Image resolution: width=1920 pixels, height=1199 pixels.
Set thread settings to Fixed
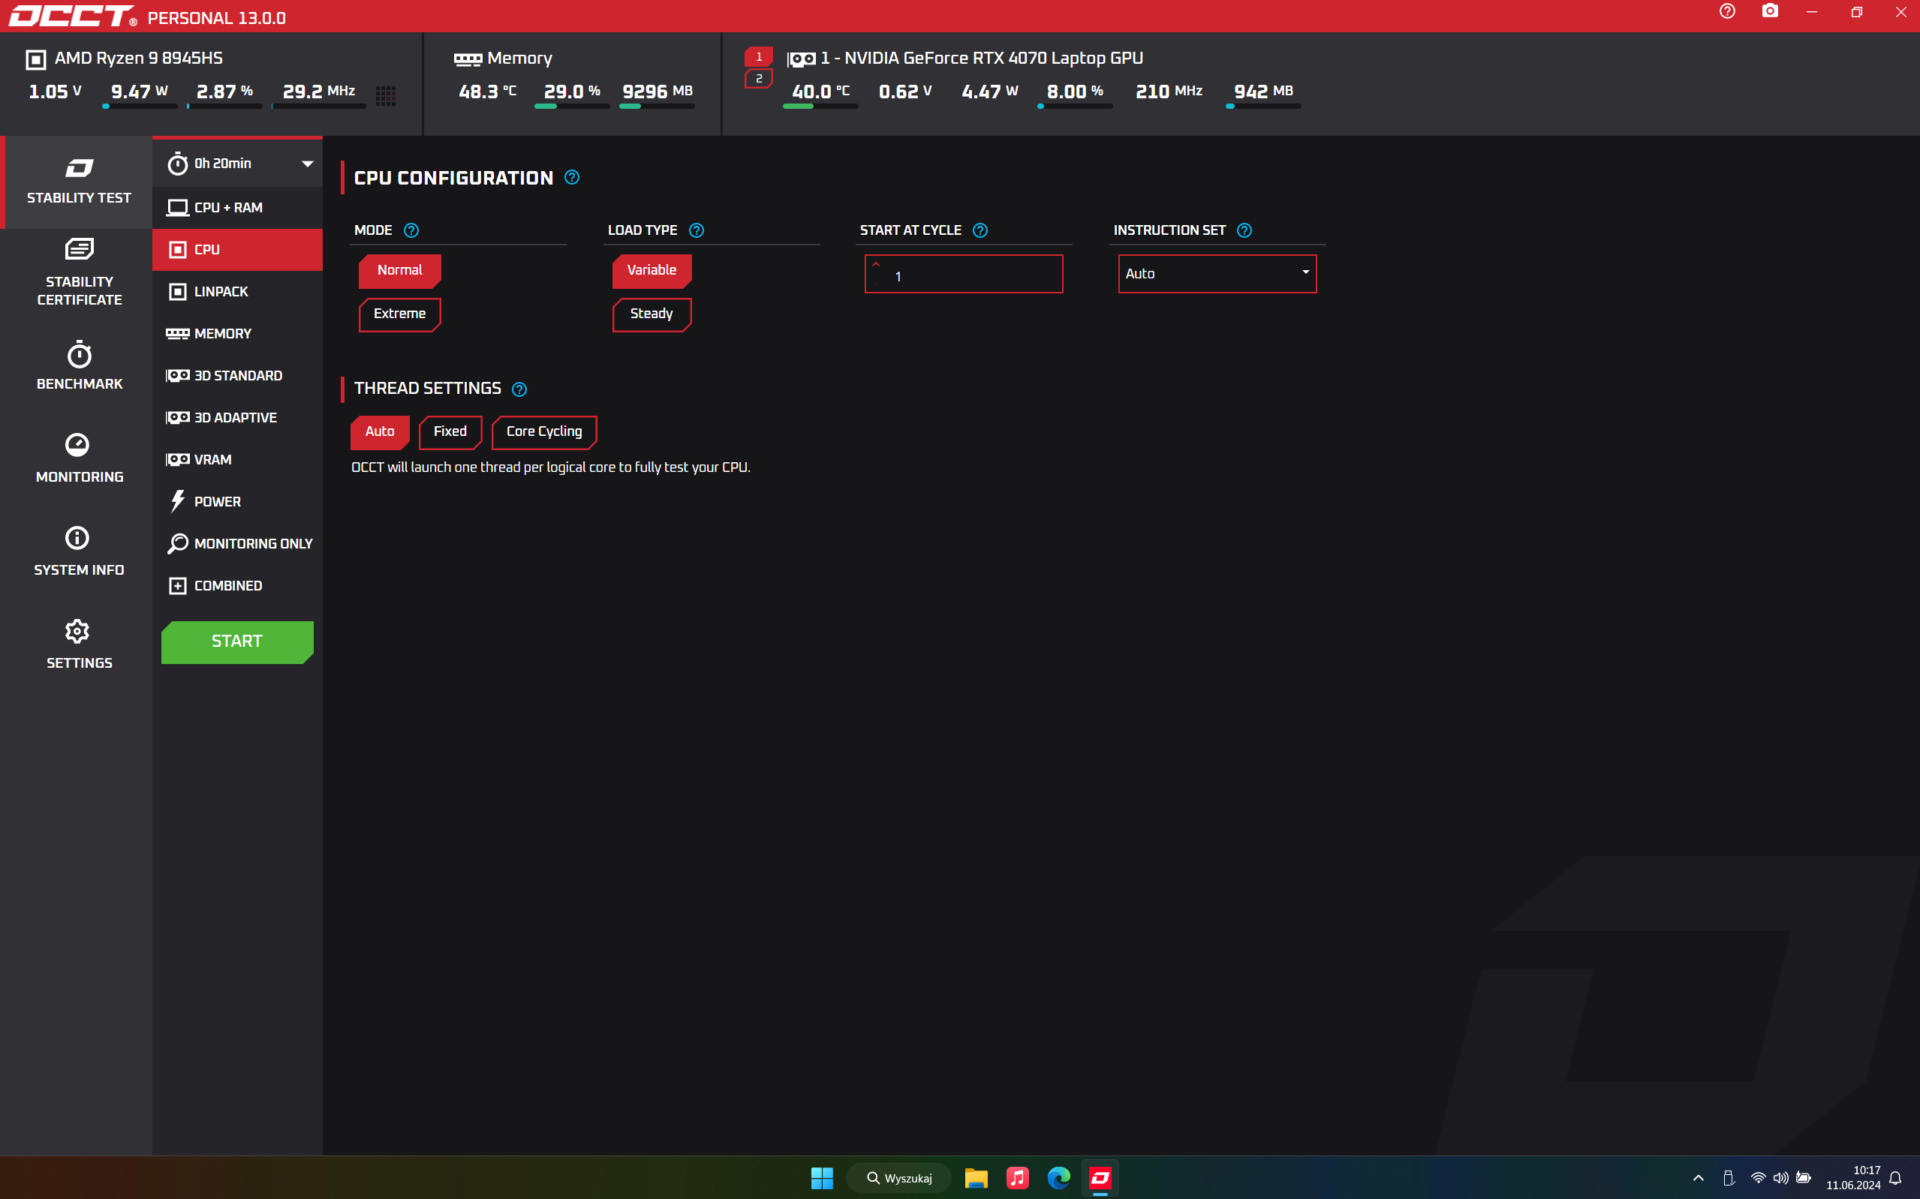click(x=450, y=432)
